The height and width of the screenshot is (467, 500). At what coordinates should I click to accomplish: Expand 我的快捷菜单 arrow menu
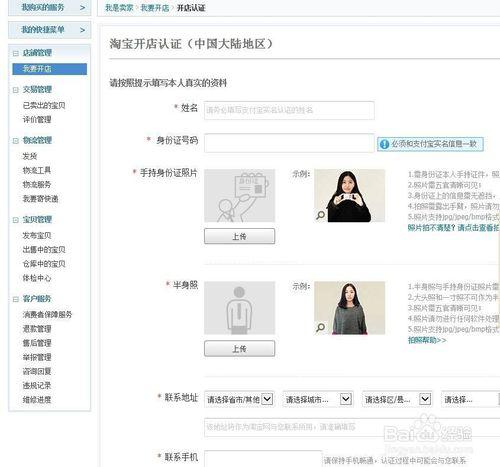point(82,30)
